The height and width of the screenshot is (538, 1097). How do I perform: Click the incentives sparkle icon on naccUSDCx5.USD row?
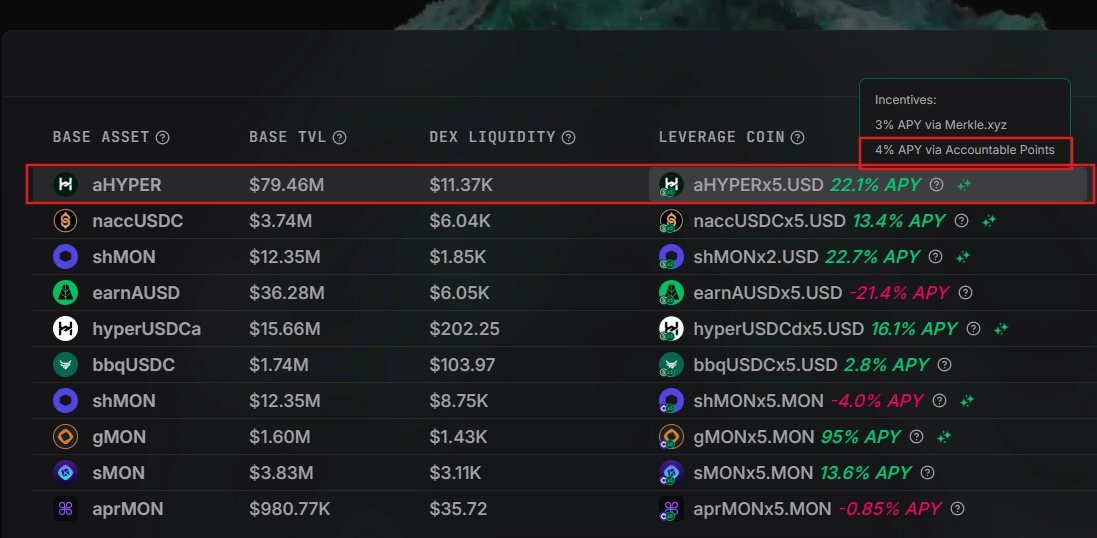pyautogui.click(x=989, y=221)
